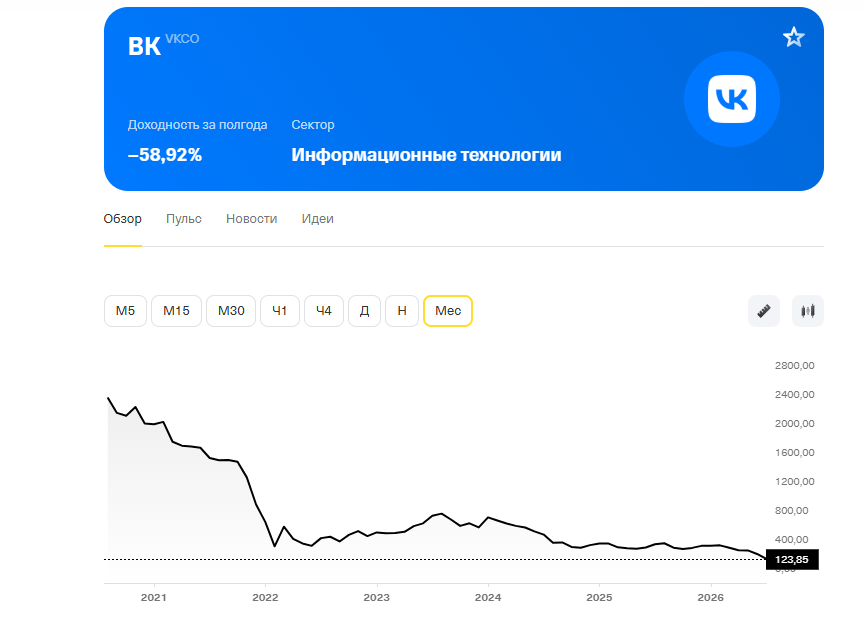Select the M30 timeframe
Viewport: 863px width, 626px height.
(x=231, y=311)
